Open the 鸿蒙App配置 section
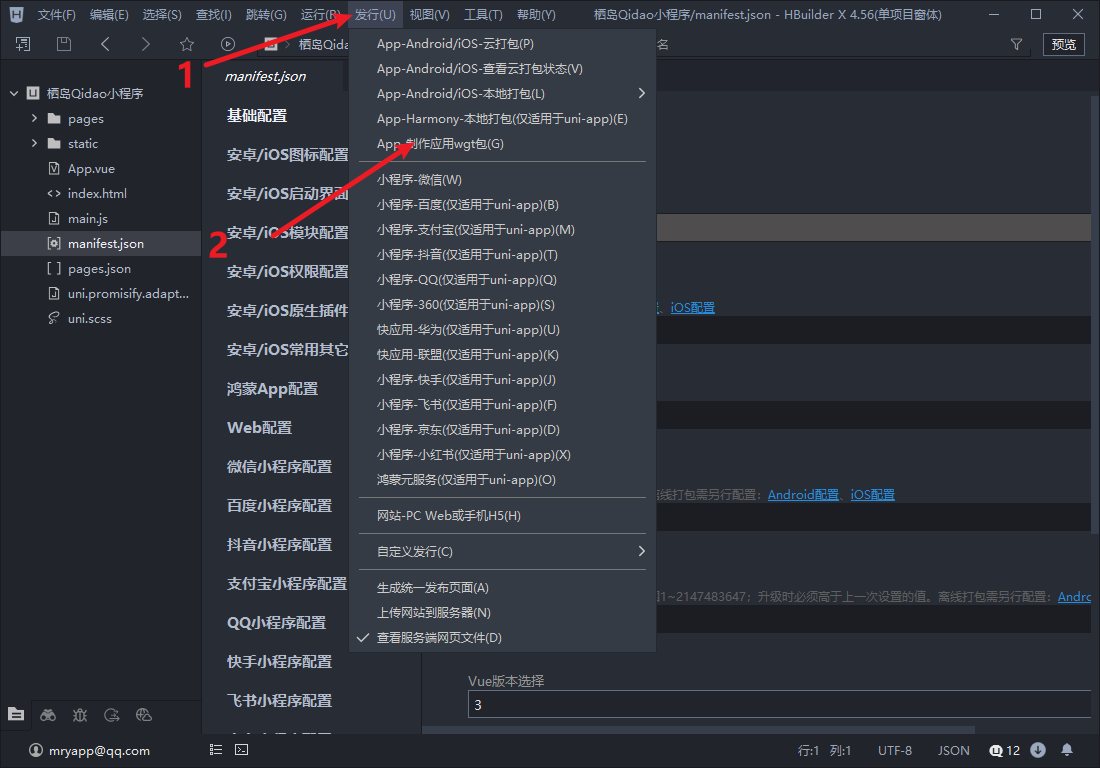The height and width of the screenshot is (768, 1100). pyautogui.click(x=272, y=389)
